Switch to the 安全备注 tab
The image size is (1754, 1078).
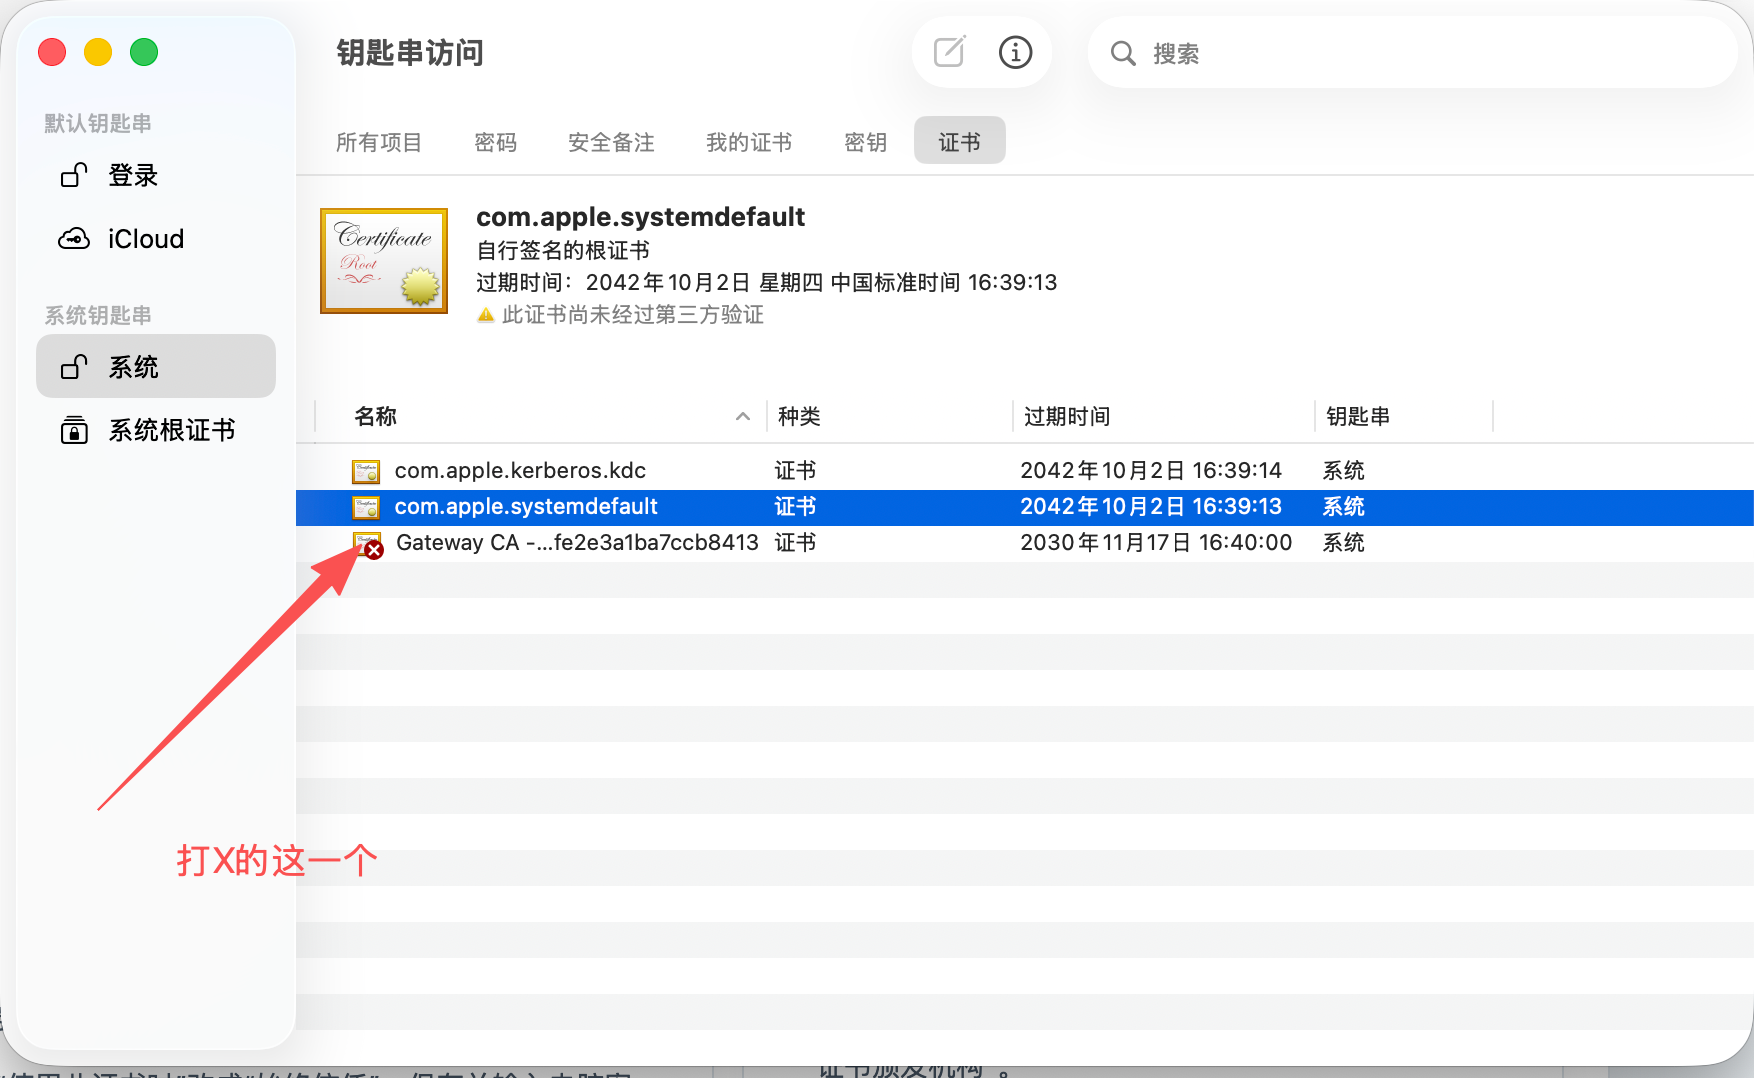click(611, 142)
